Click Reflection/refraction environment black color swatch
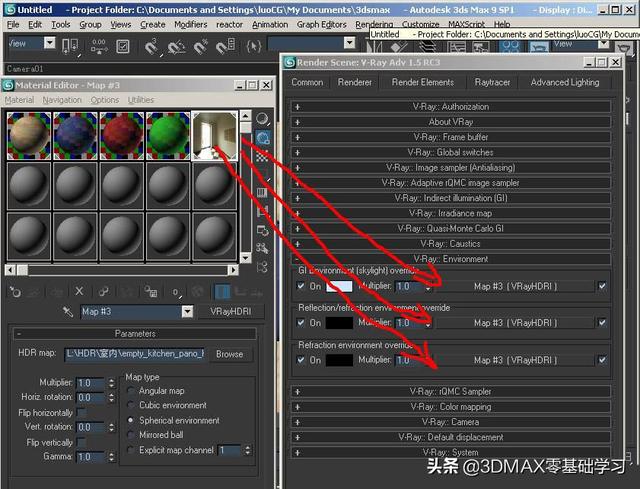 click(x=339, y=322)
